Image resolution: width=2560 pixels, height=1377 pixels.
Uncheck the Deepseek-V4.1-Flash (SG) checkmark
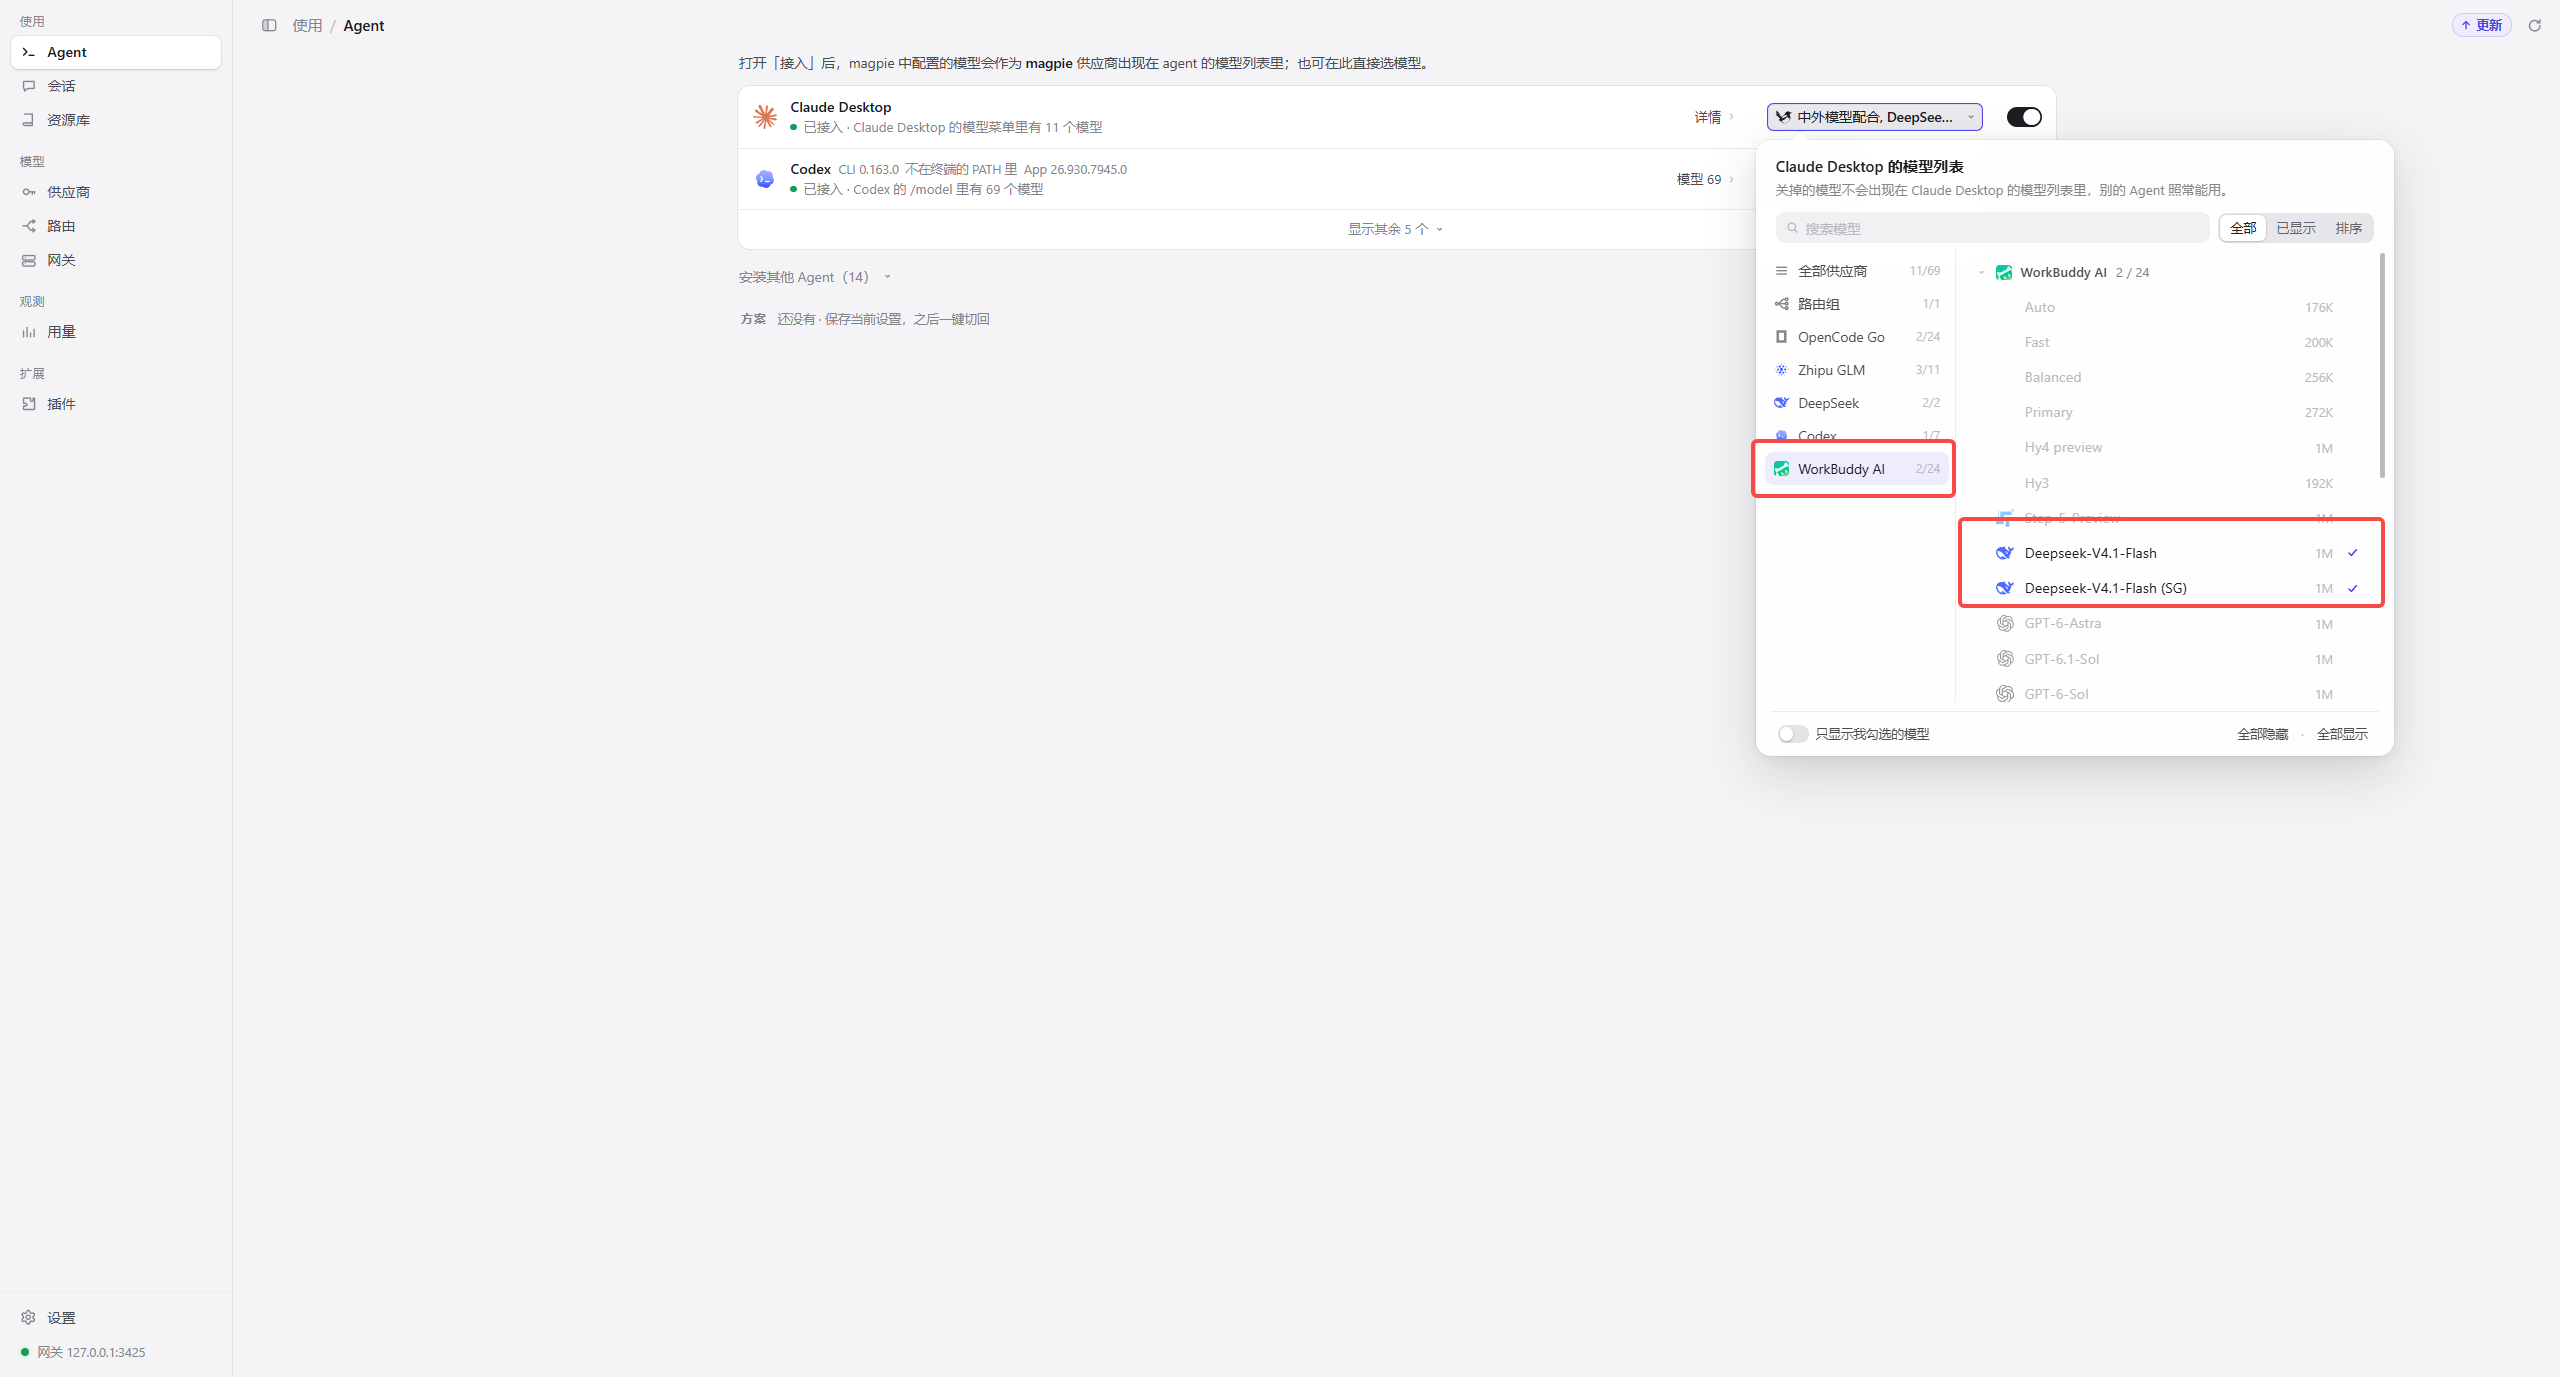click(2353, 588)
